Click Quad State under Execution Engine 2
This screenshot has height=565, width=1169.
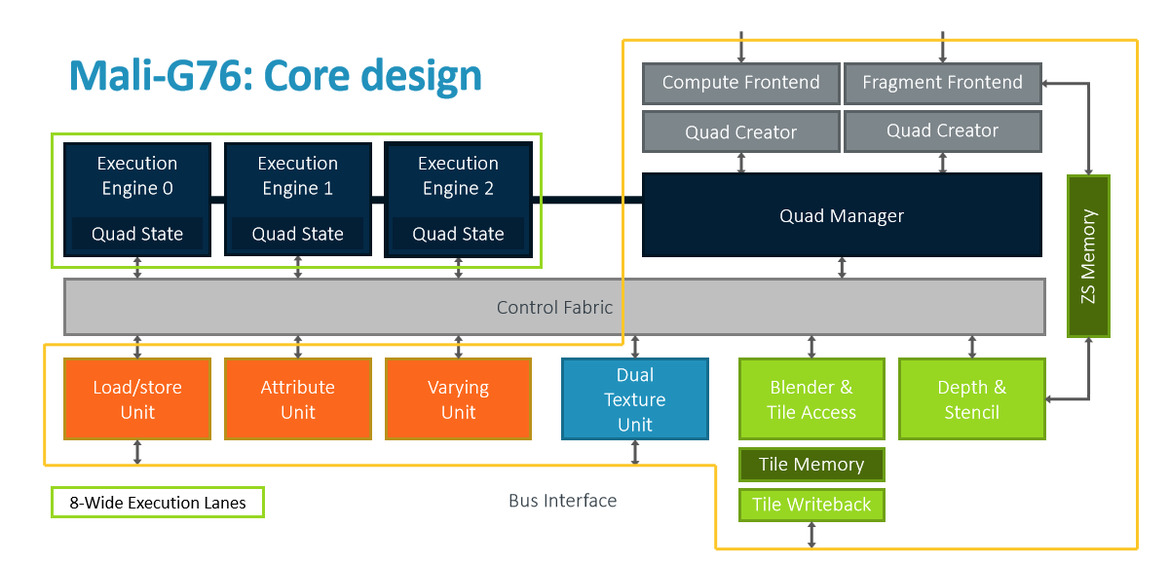click(x=459, y=234)
